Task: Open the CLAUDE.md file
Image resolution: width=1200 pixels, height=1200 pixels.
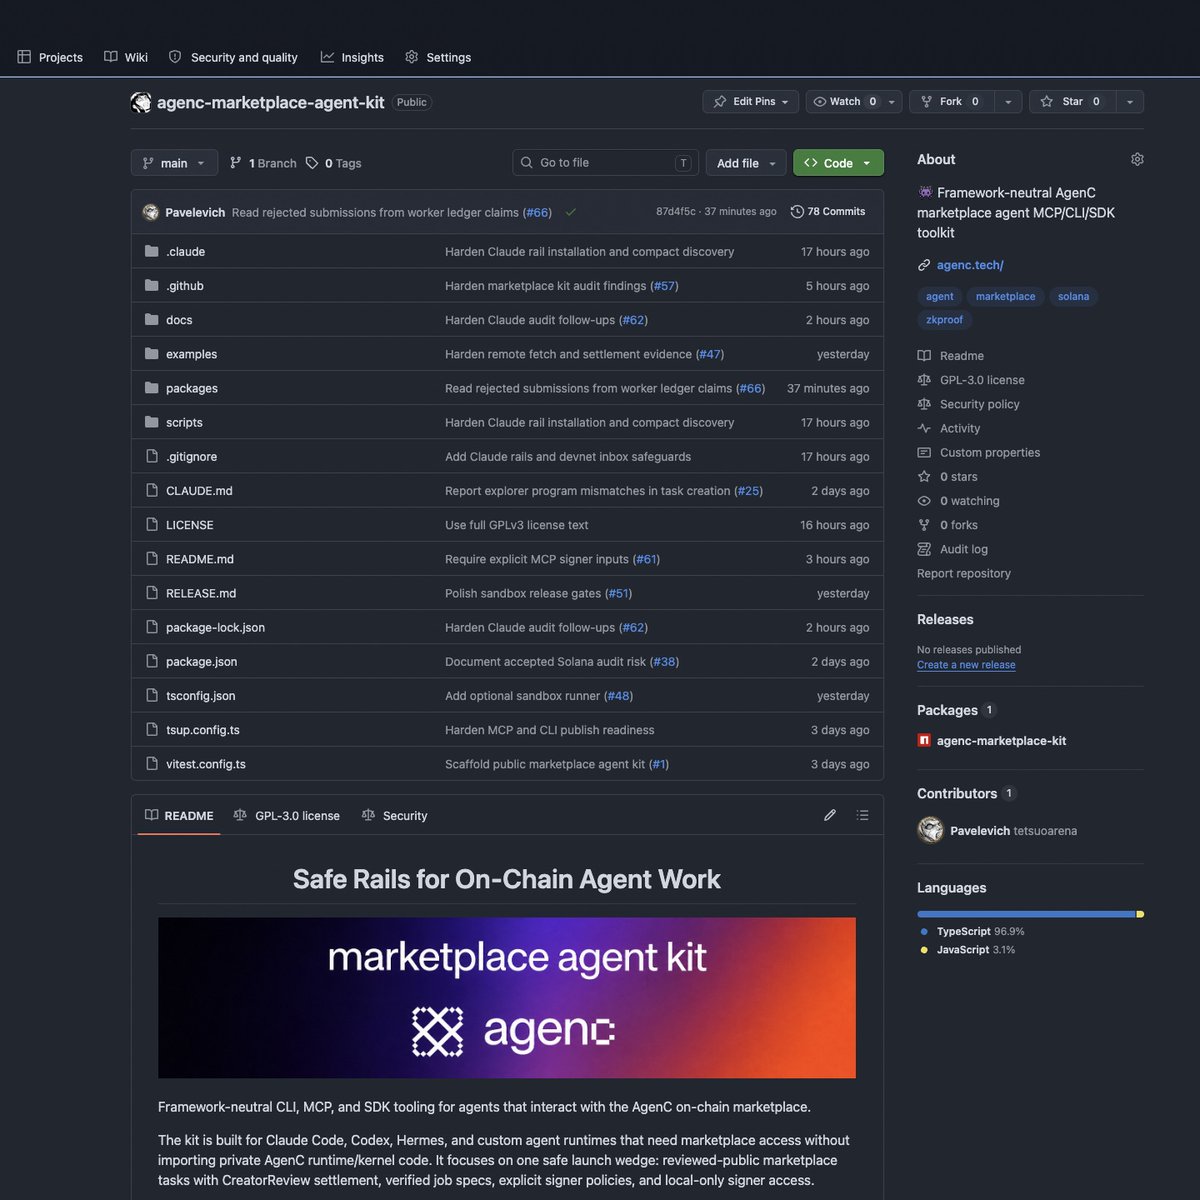Action: point(199,490)
